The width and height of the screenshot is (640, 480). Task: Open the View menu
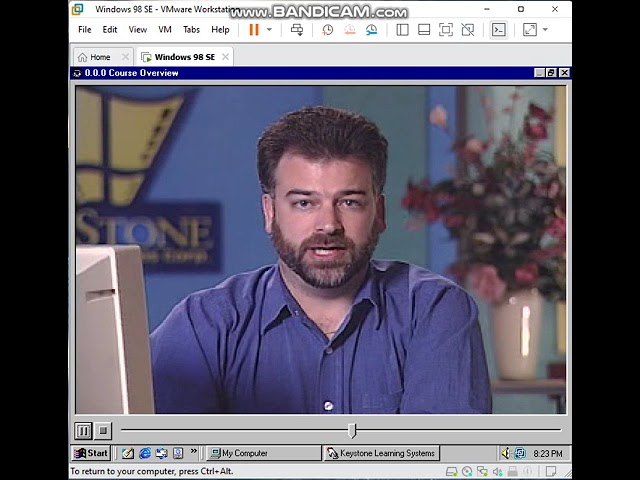point(138,30)
